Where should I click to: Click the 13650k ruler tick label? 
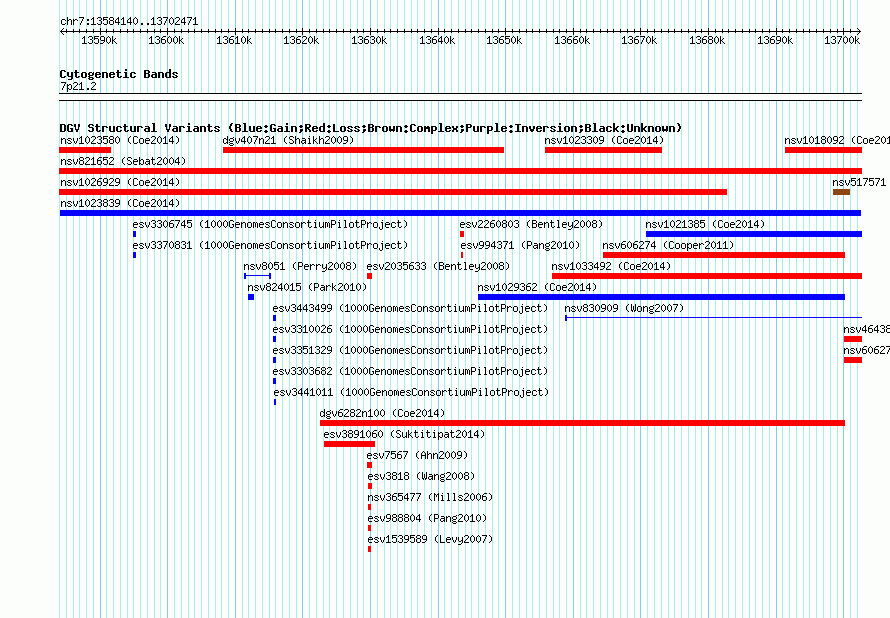504,40
